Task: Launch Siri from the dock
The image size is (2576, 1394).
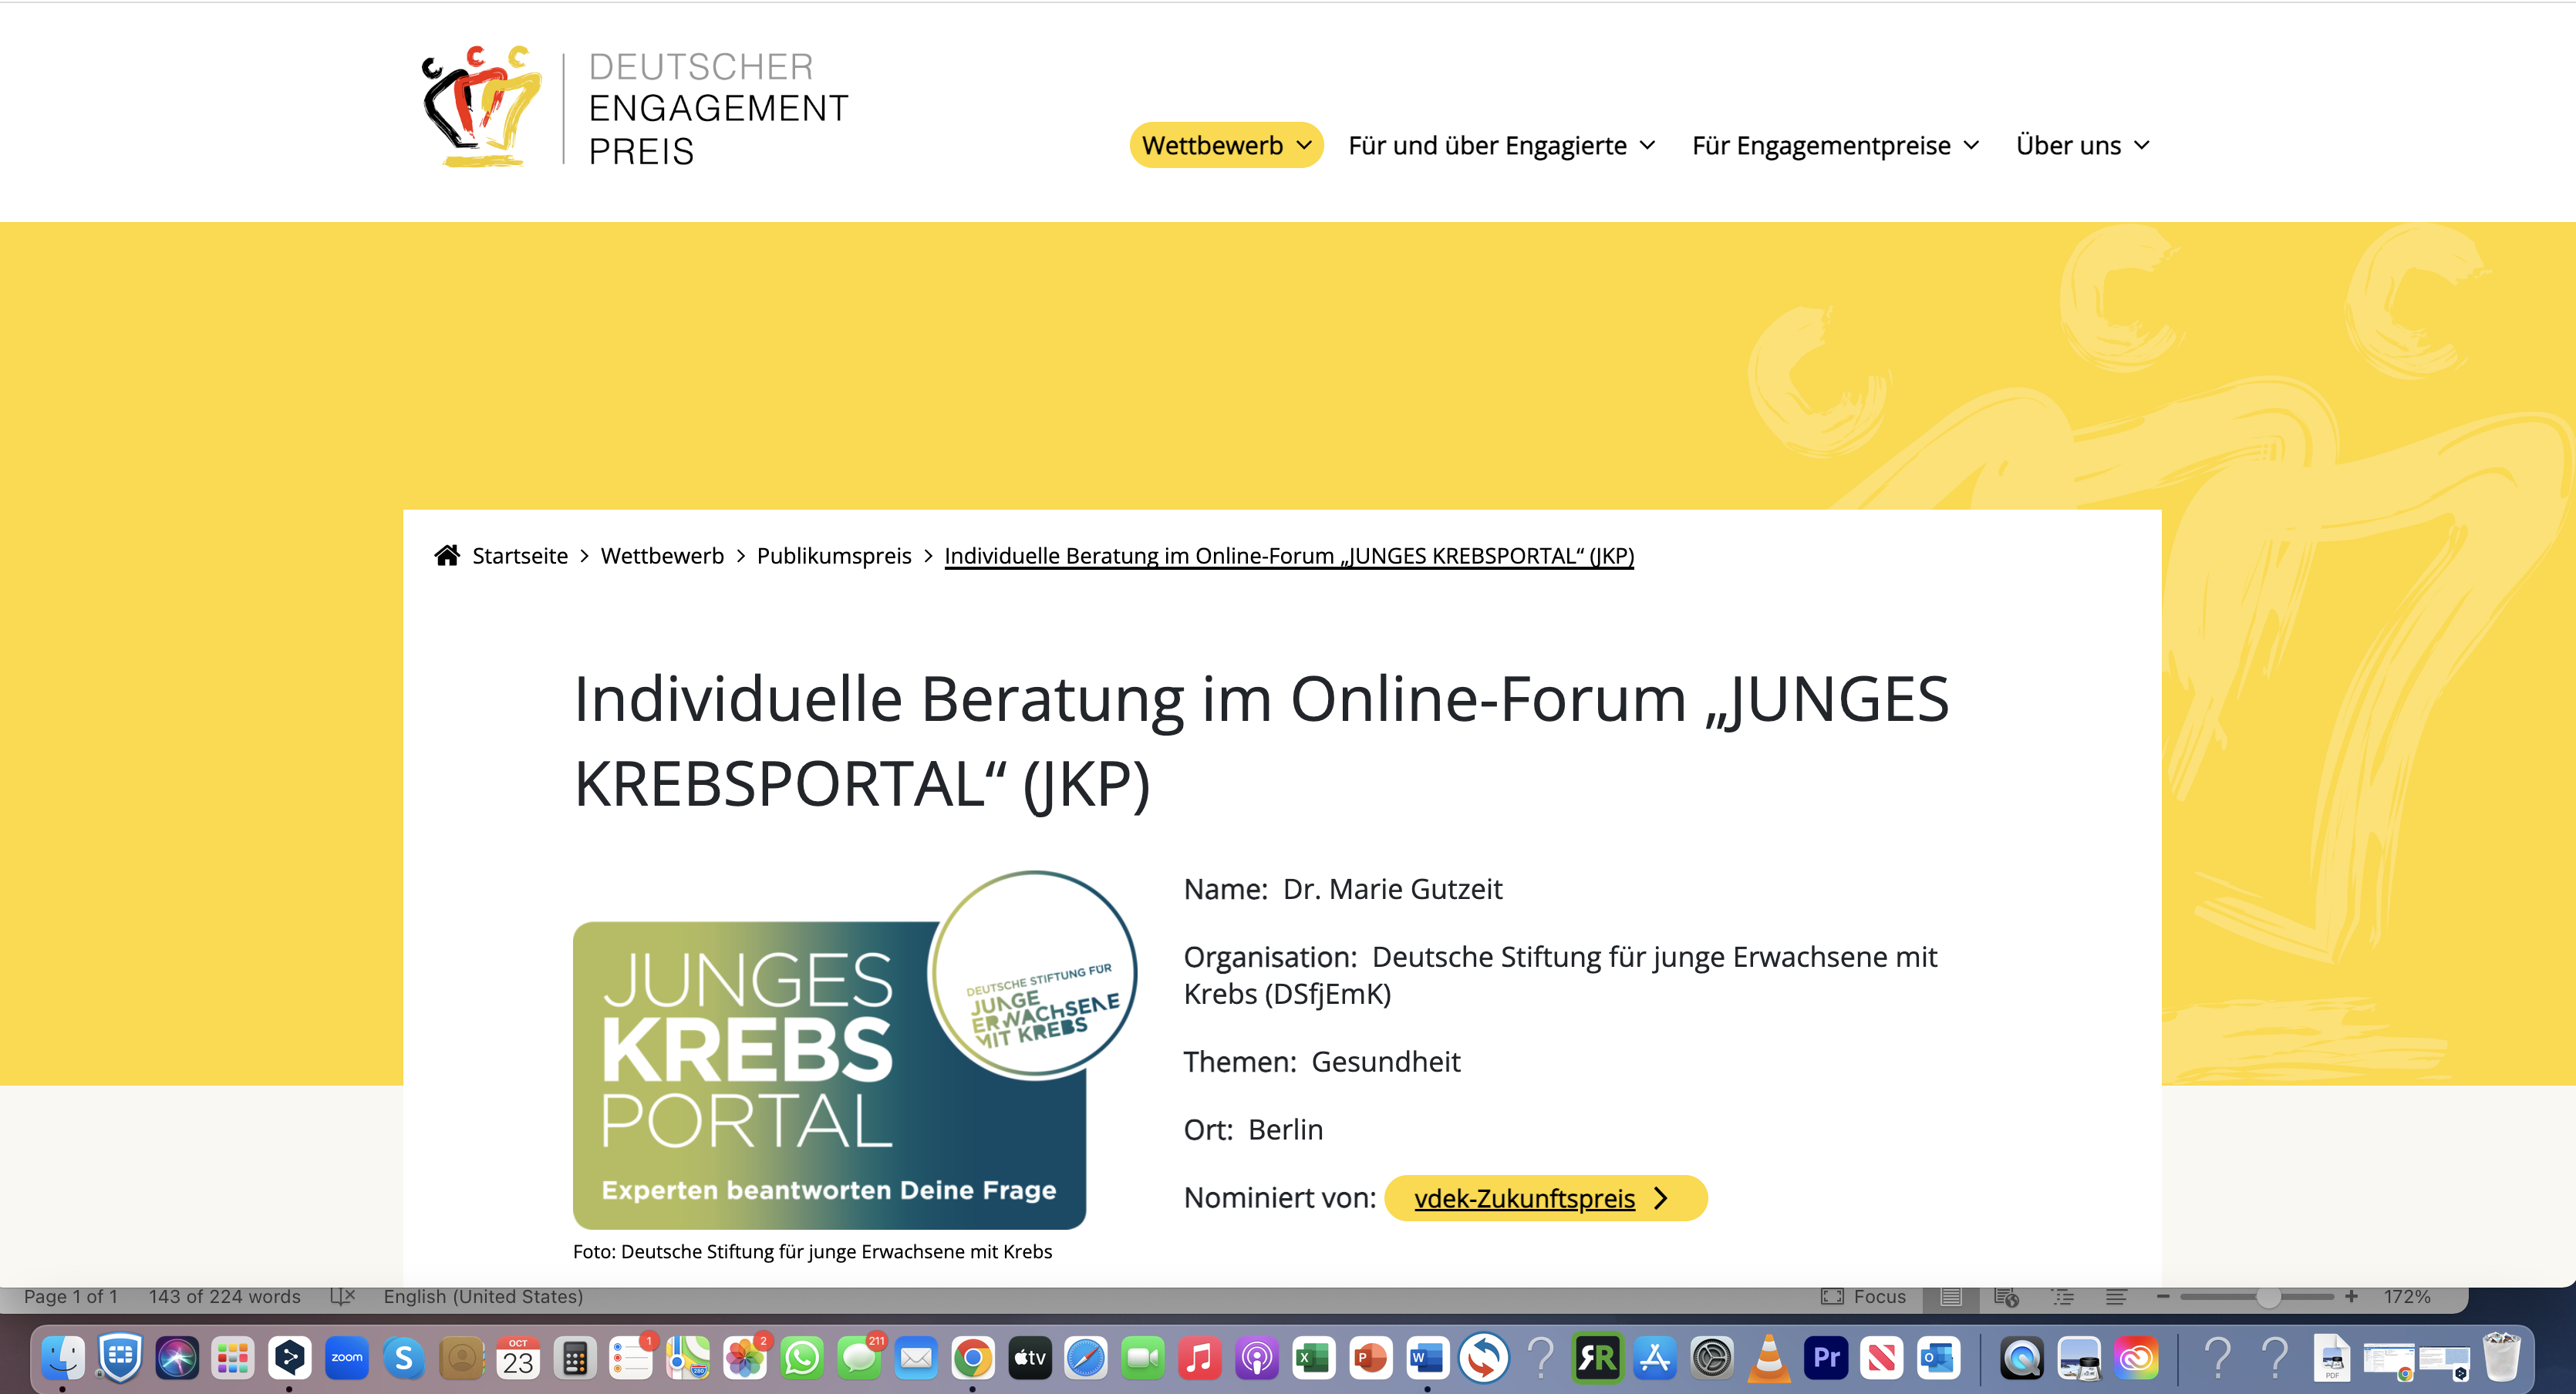Action: (177, 1357)
